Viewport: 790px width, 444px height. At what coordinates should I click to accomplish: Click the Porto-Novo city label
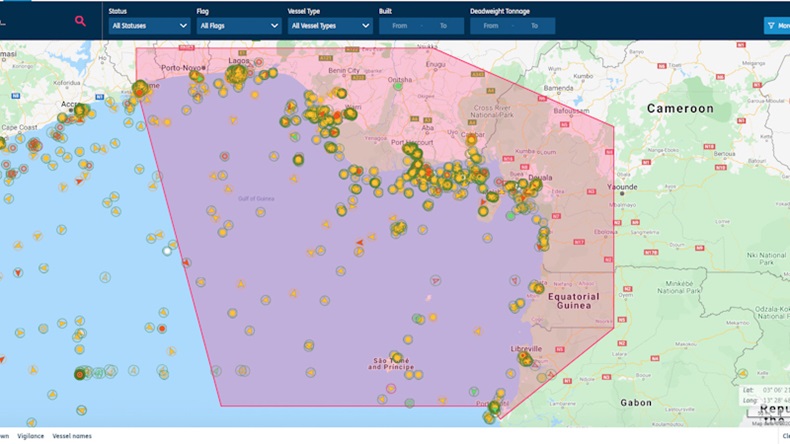(181, 68)
